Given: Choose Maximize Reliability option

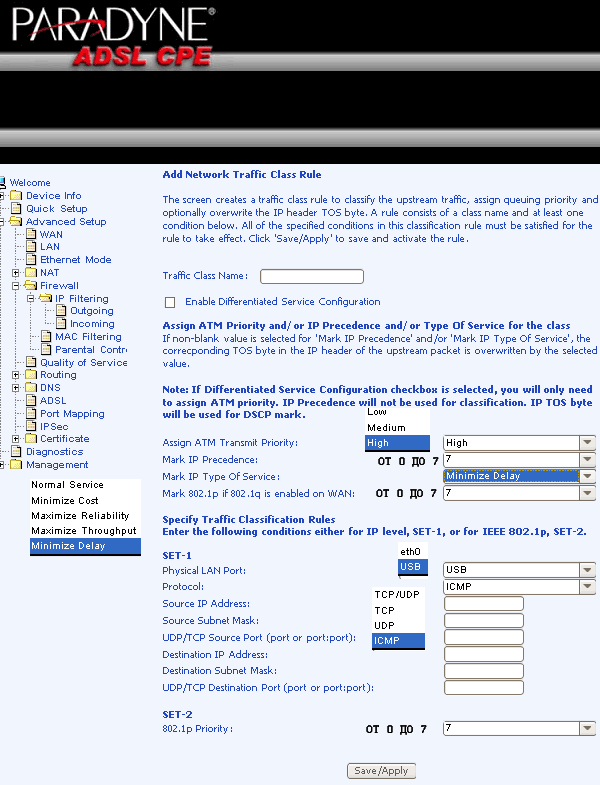Looking at the screenshot, I should [x=86, y=516].
